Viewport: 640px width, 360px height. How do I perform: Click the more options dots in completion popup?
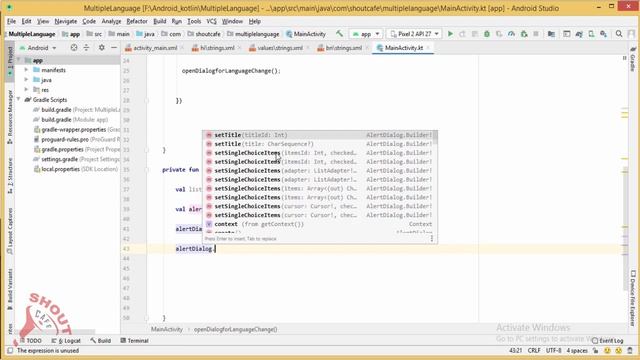pyautogui.click(x=431, y=238)
